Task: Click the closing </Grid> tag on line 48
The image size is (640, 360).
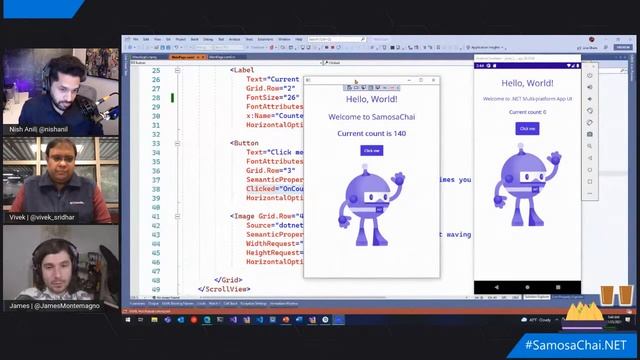Action: pyautogui.click(x=228, y=280)
